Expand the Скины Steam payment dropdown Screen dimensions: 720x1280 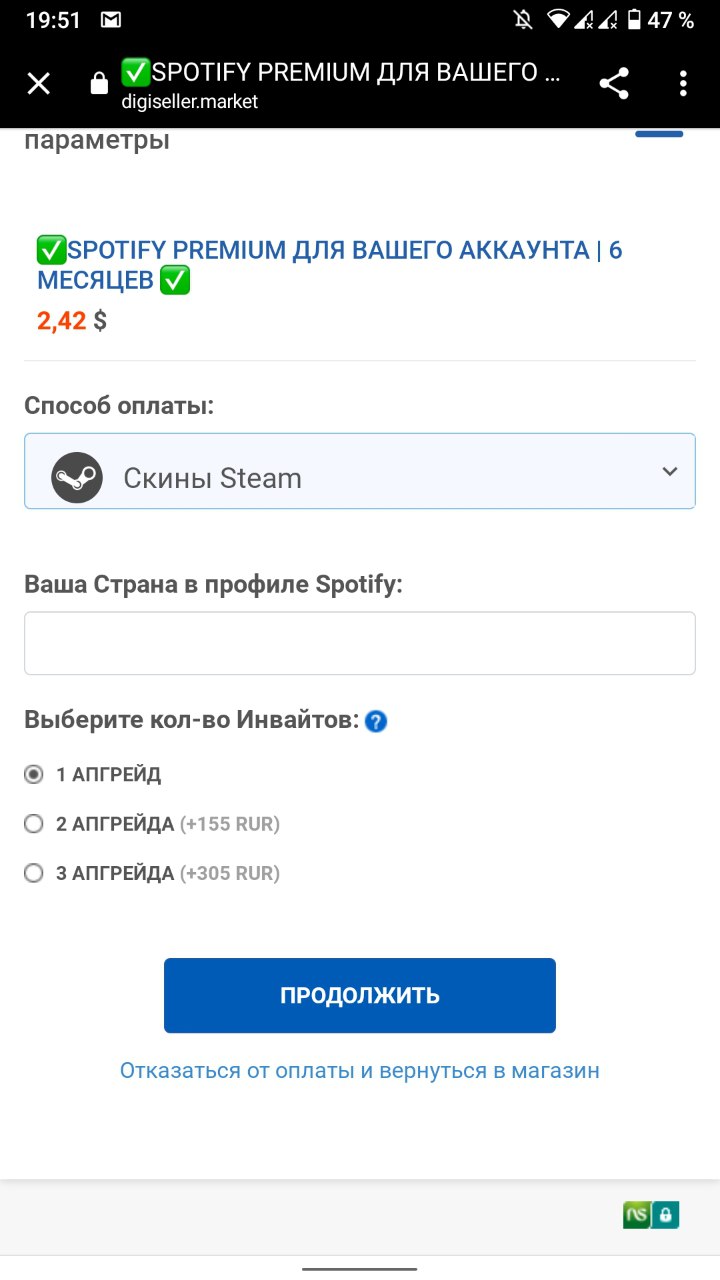[360, 471]
